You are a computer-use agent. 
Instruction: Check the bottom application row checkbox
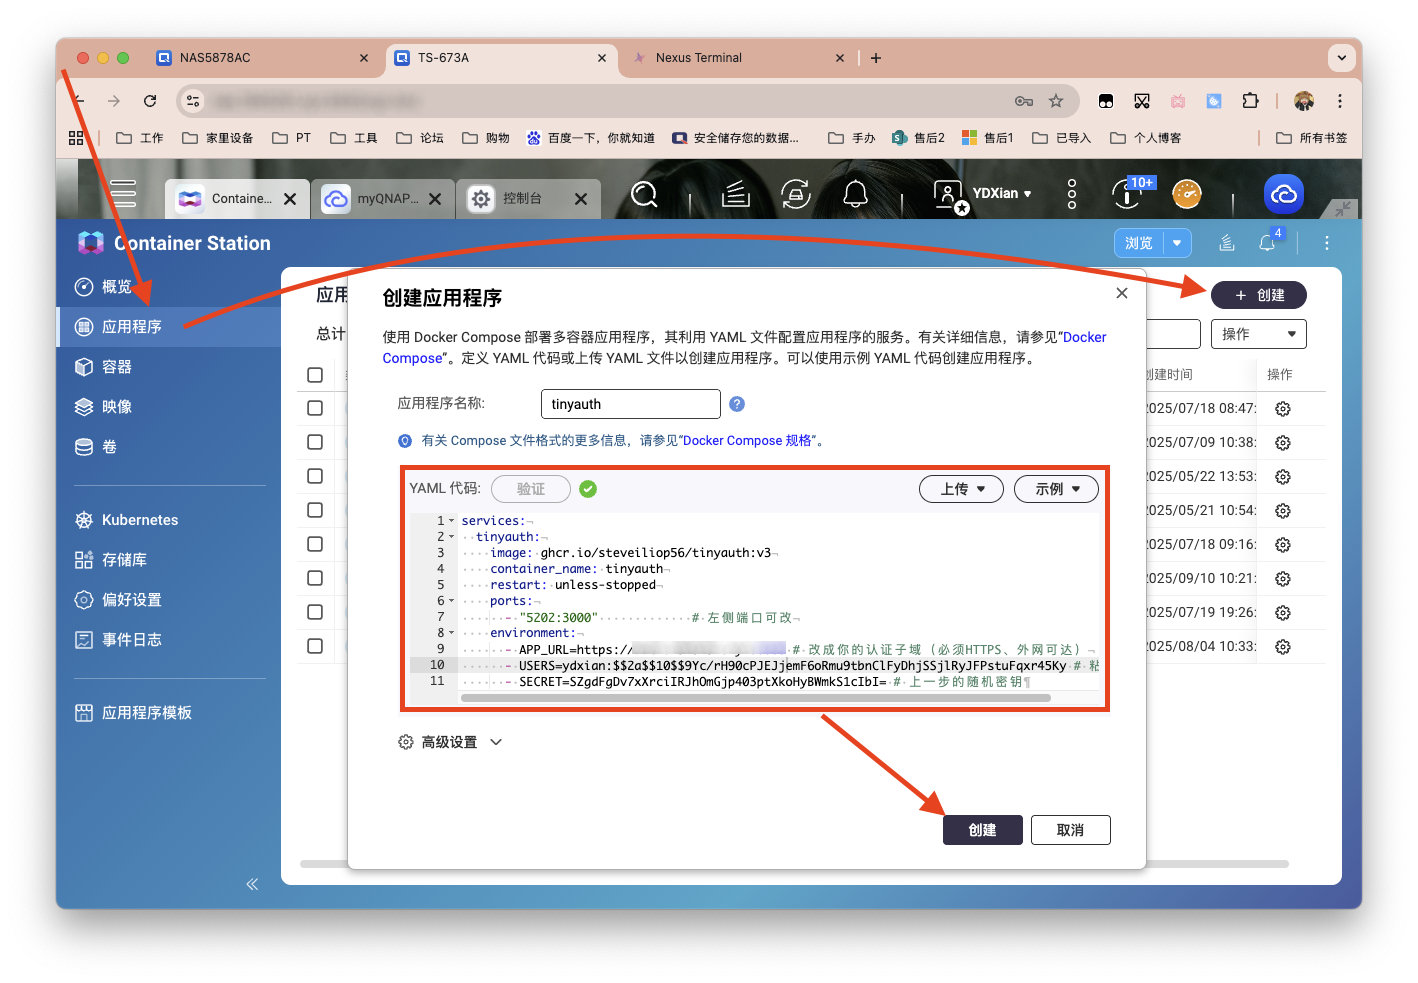(x=315, y=645)
